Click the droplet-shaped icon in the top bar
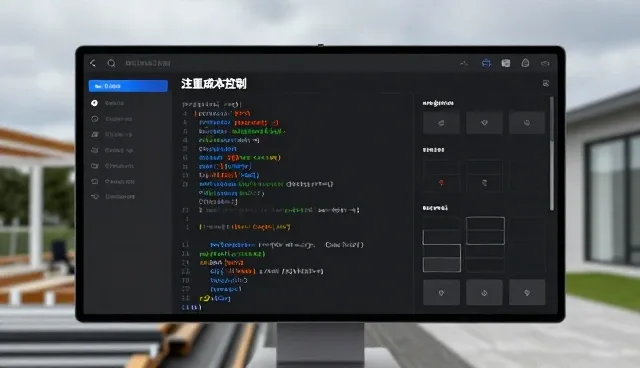 [525, 63]
